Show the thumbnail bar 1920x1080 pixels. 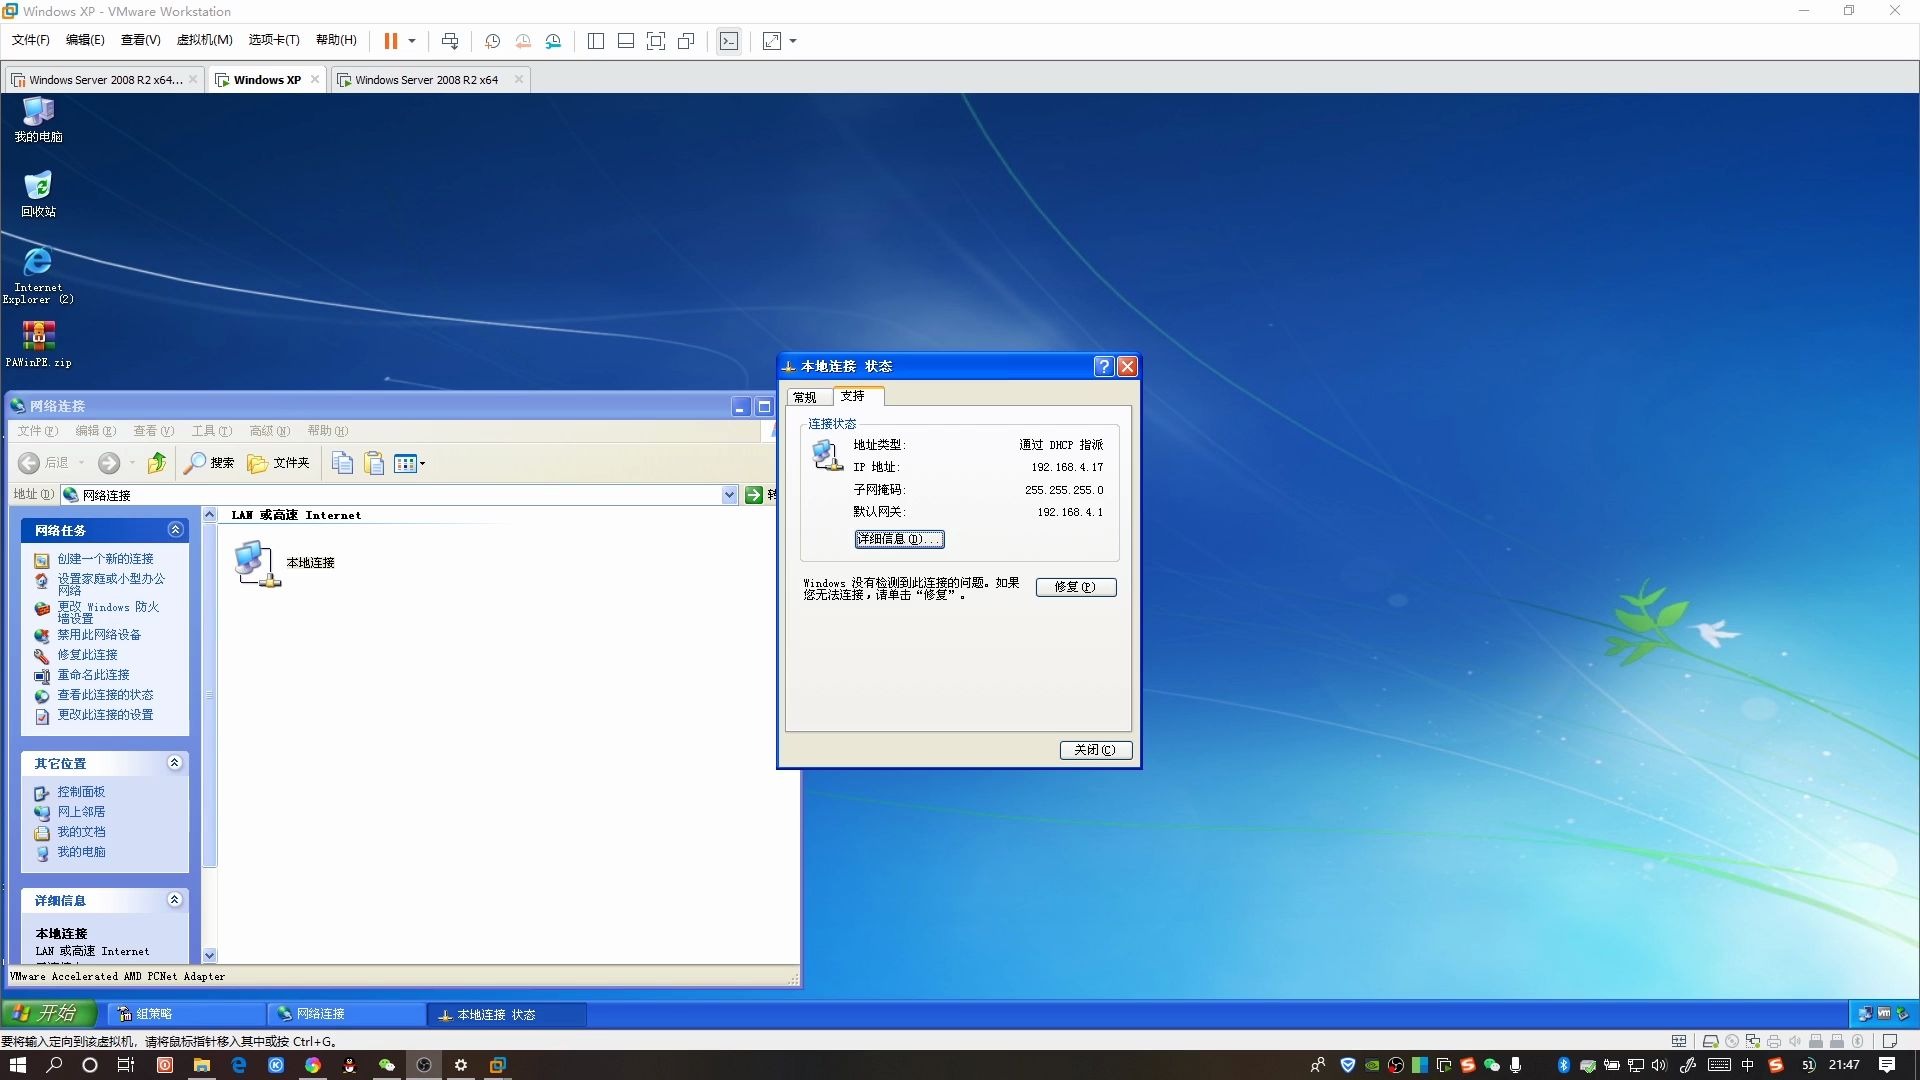pos(626,41)
